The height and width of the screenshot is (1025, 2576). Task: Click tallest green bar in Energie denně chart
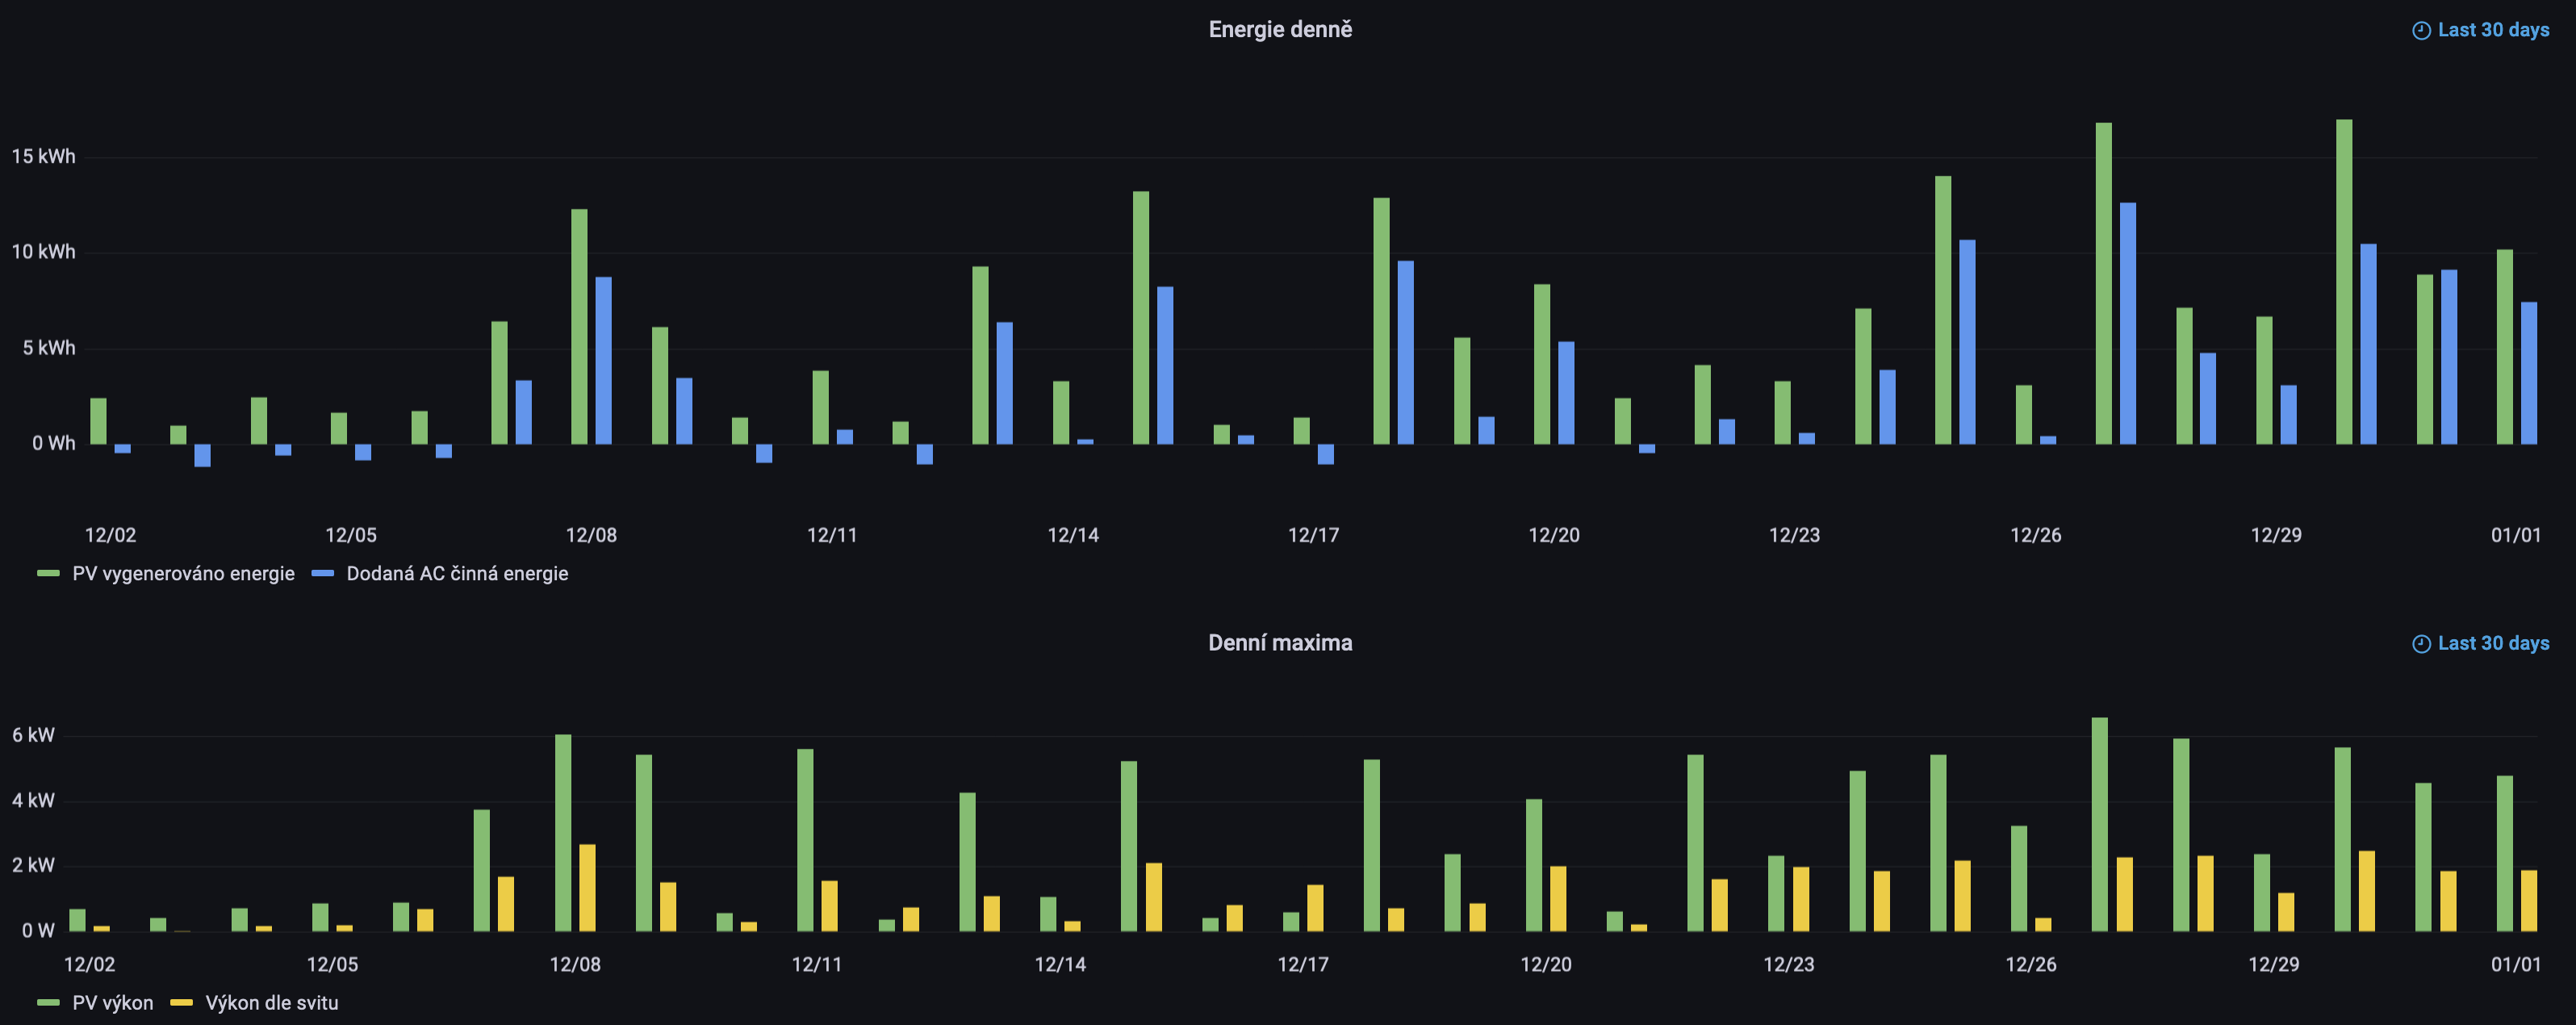coord(2343,282)
